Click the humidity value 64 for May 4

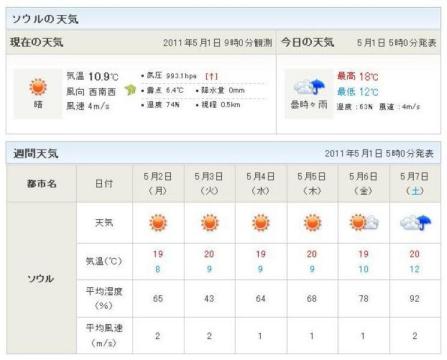coord(261,298)
